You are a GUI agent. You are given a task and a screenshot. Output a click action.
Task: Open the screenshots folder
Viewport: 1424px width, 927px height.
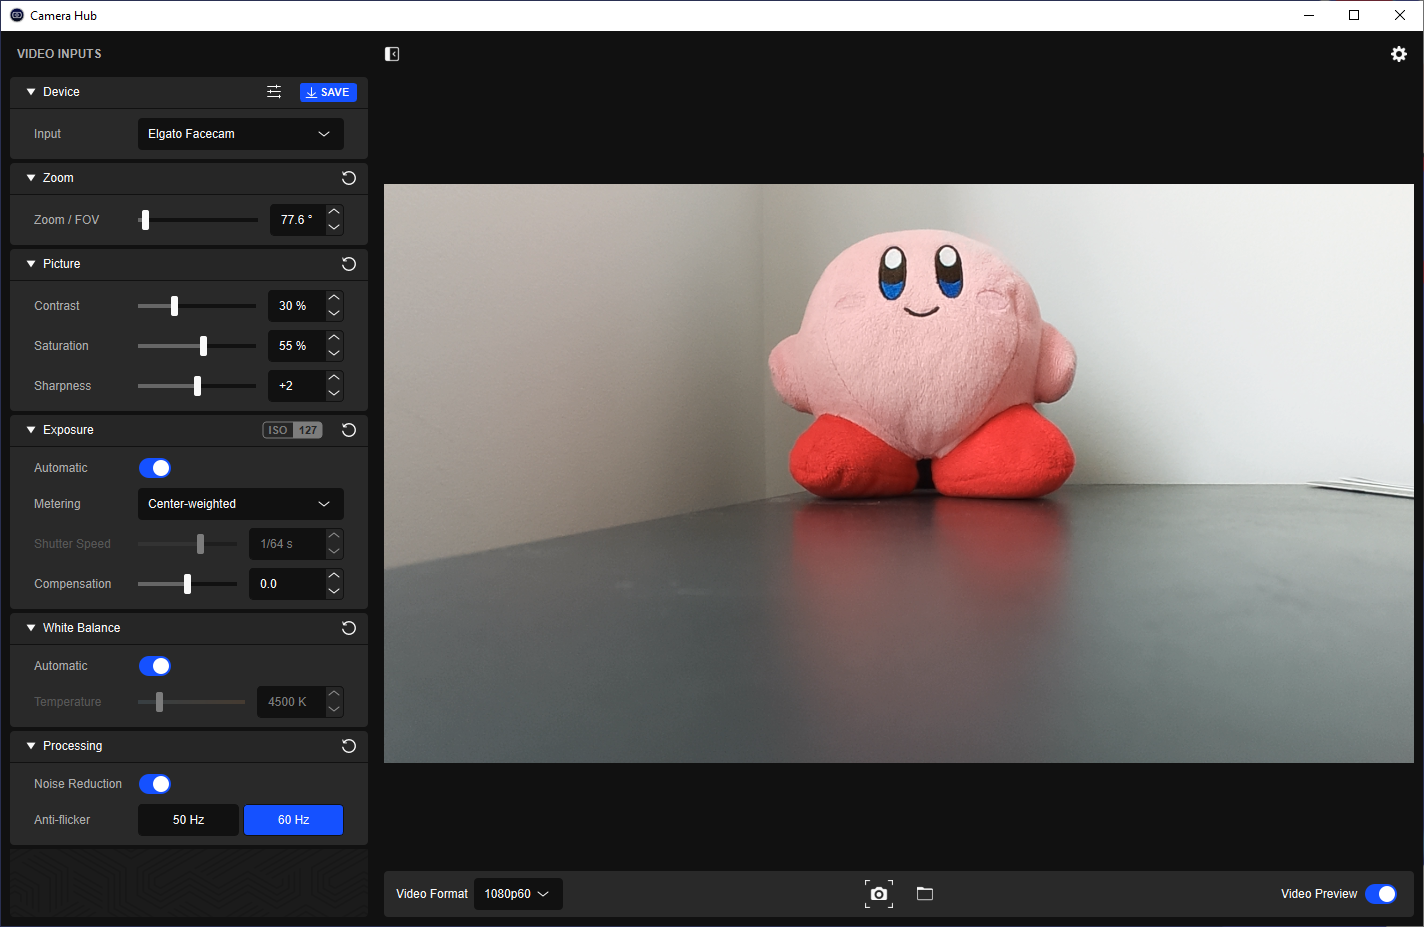[x=925, y=894]
